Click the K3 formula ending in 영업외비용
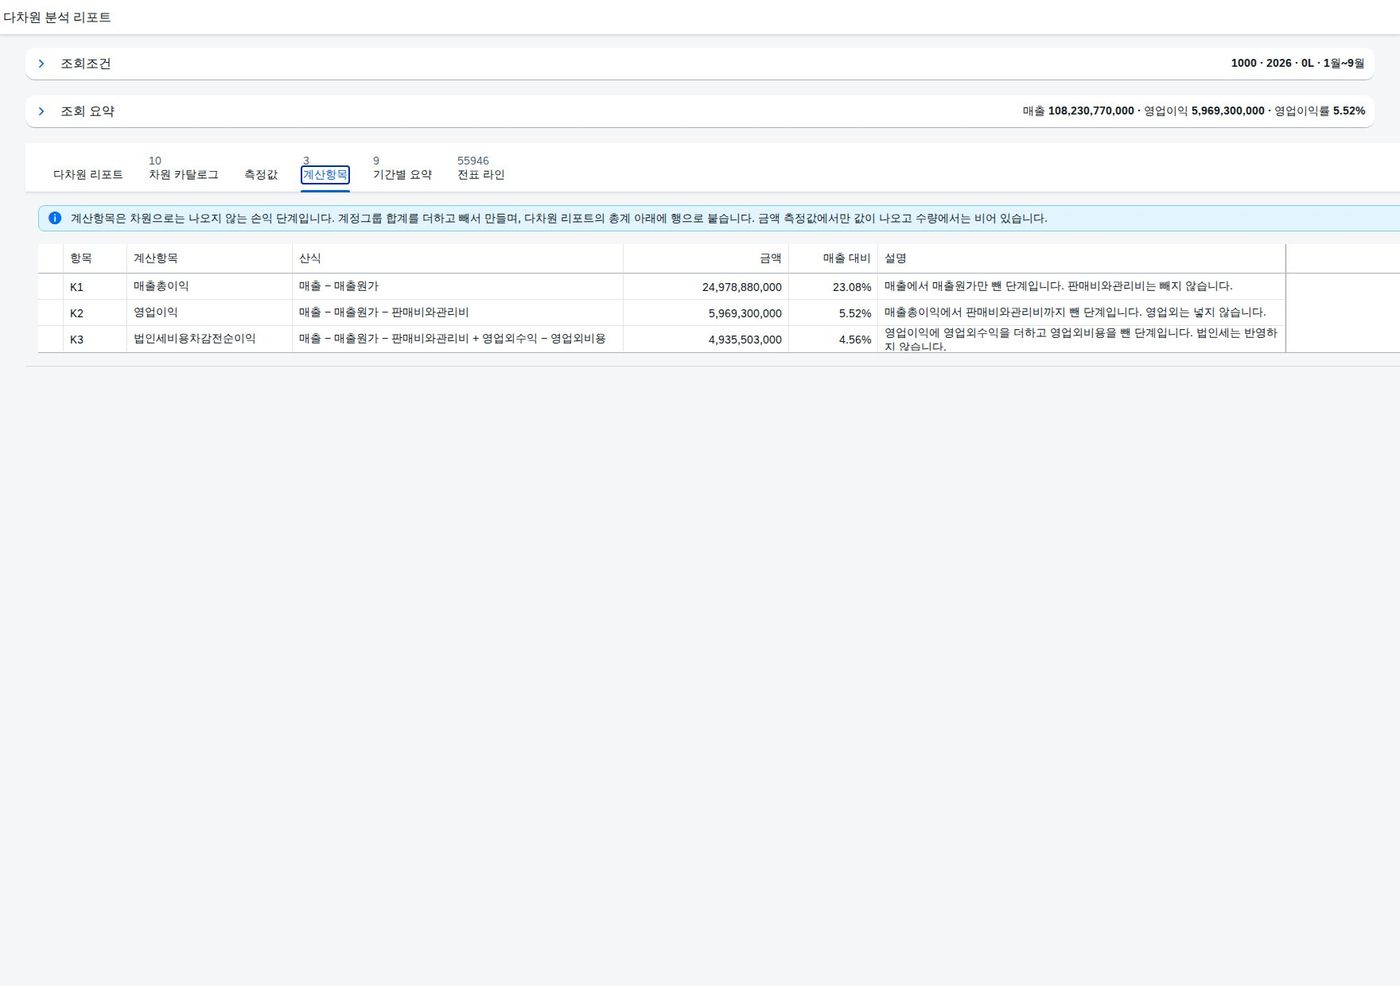1400x986 pixels. click(452, 338)
